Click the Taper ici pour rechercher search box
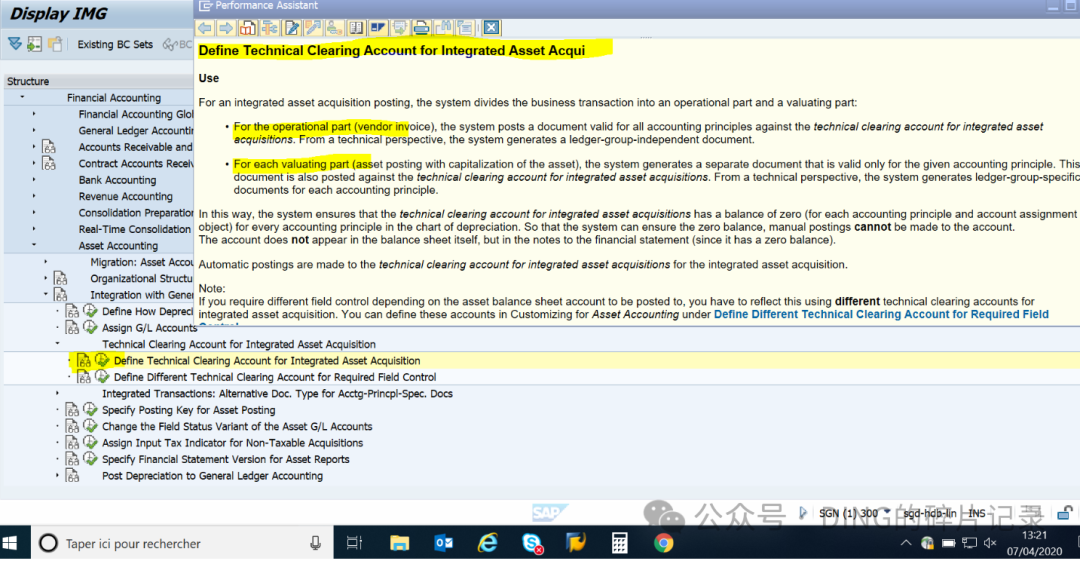This screenshot has width=1080, height=561. 183,543
